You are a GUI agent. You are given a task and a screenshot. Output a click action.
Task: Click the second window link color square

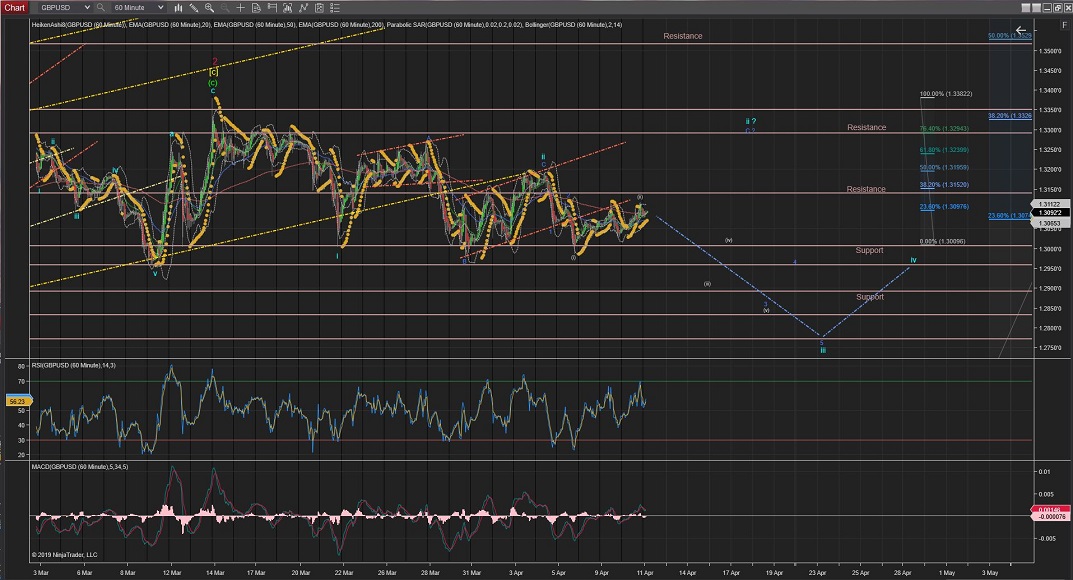pyautogui.click(x=1036, y=8)
